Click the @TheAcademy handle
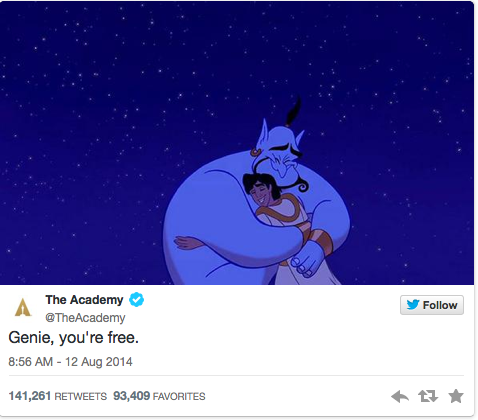Image resolution: width=478 pixels, height=420 pixels. (x=85, y=318)
